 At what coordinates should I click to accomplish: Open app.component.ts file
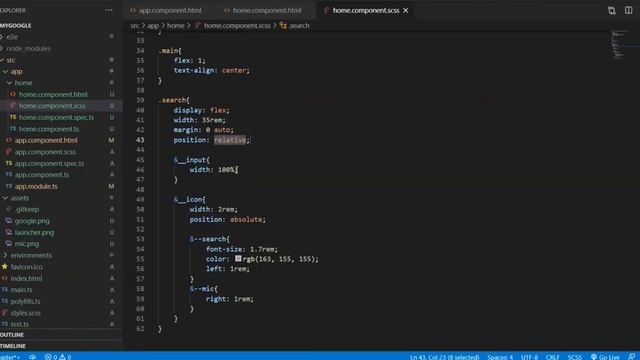point(42,175)
